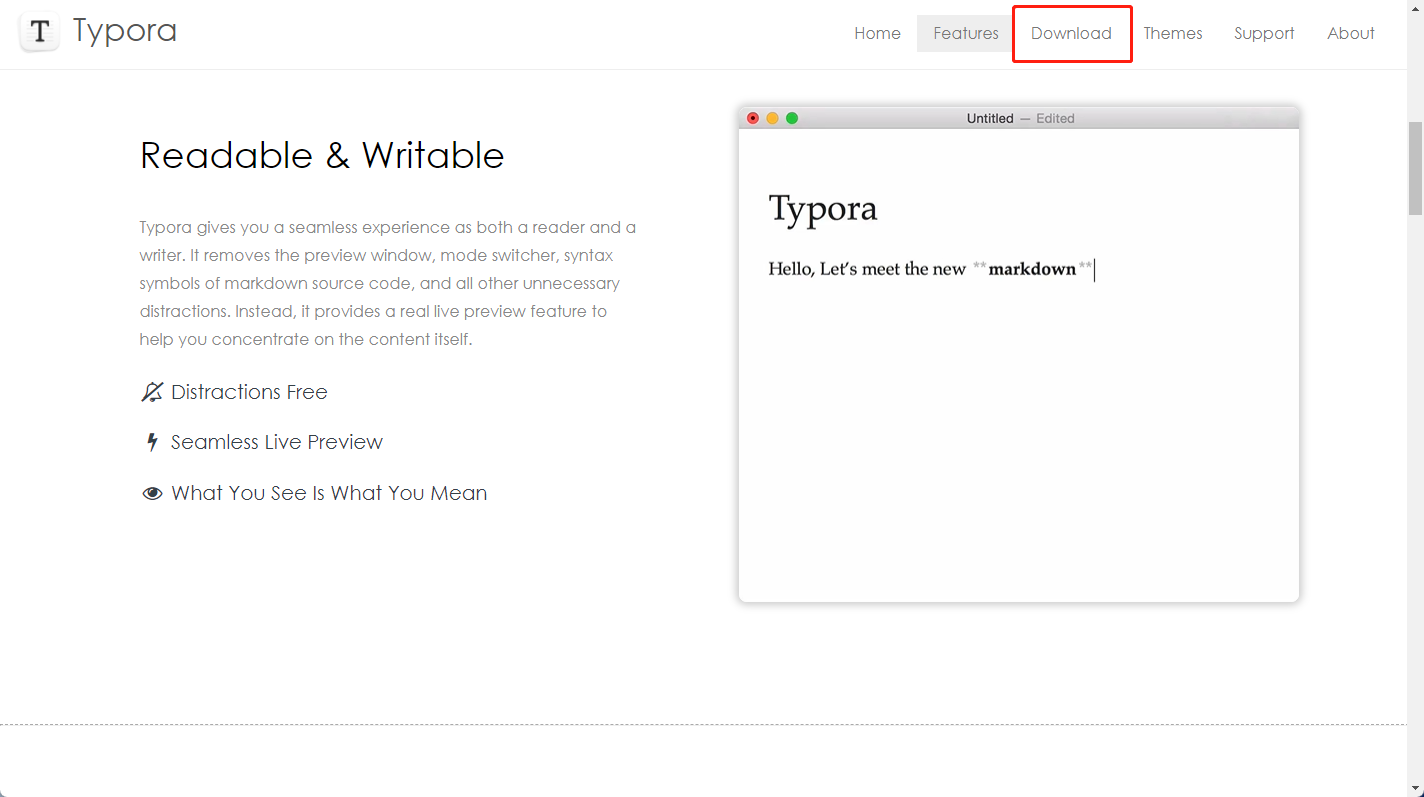This screenshot has height=797, width=1424.
Task: Click the yellow minimize dot in Untitled window
Action: (x=772, y=118)
